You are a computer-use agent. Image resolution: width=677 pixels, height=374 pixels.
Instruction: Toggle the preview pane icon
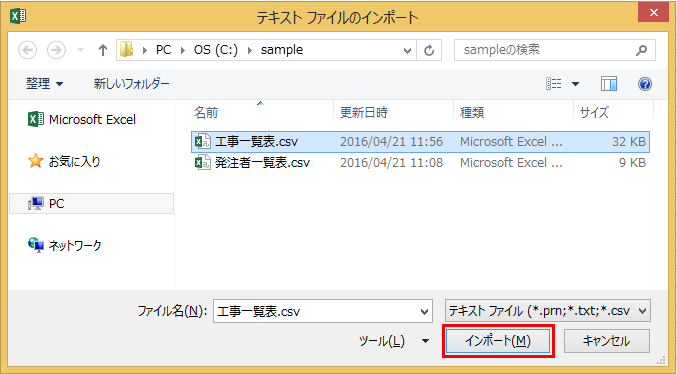pyautogui.click(x=609, y=84)
